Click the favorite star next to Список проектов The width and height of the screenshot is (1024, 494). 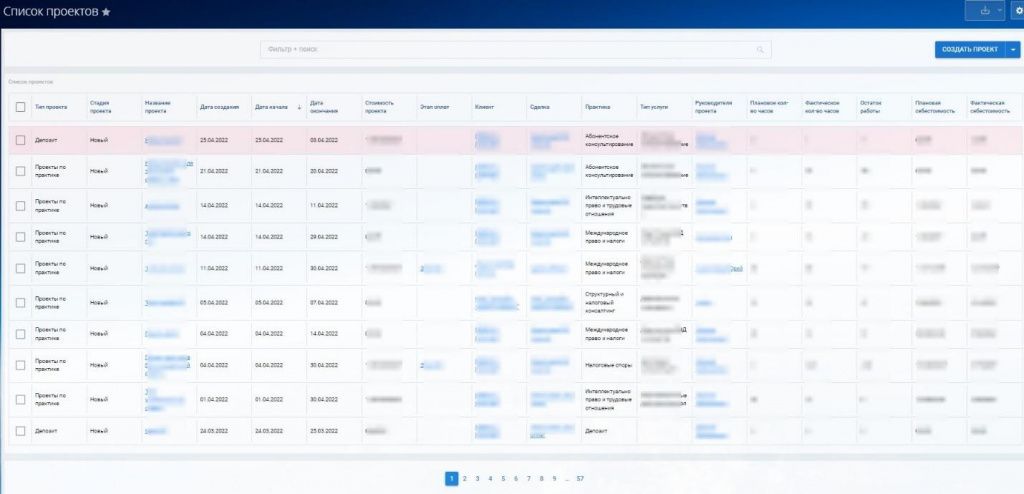pyautogui.click(x=106, y=11)
